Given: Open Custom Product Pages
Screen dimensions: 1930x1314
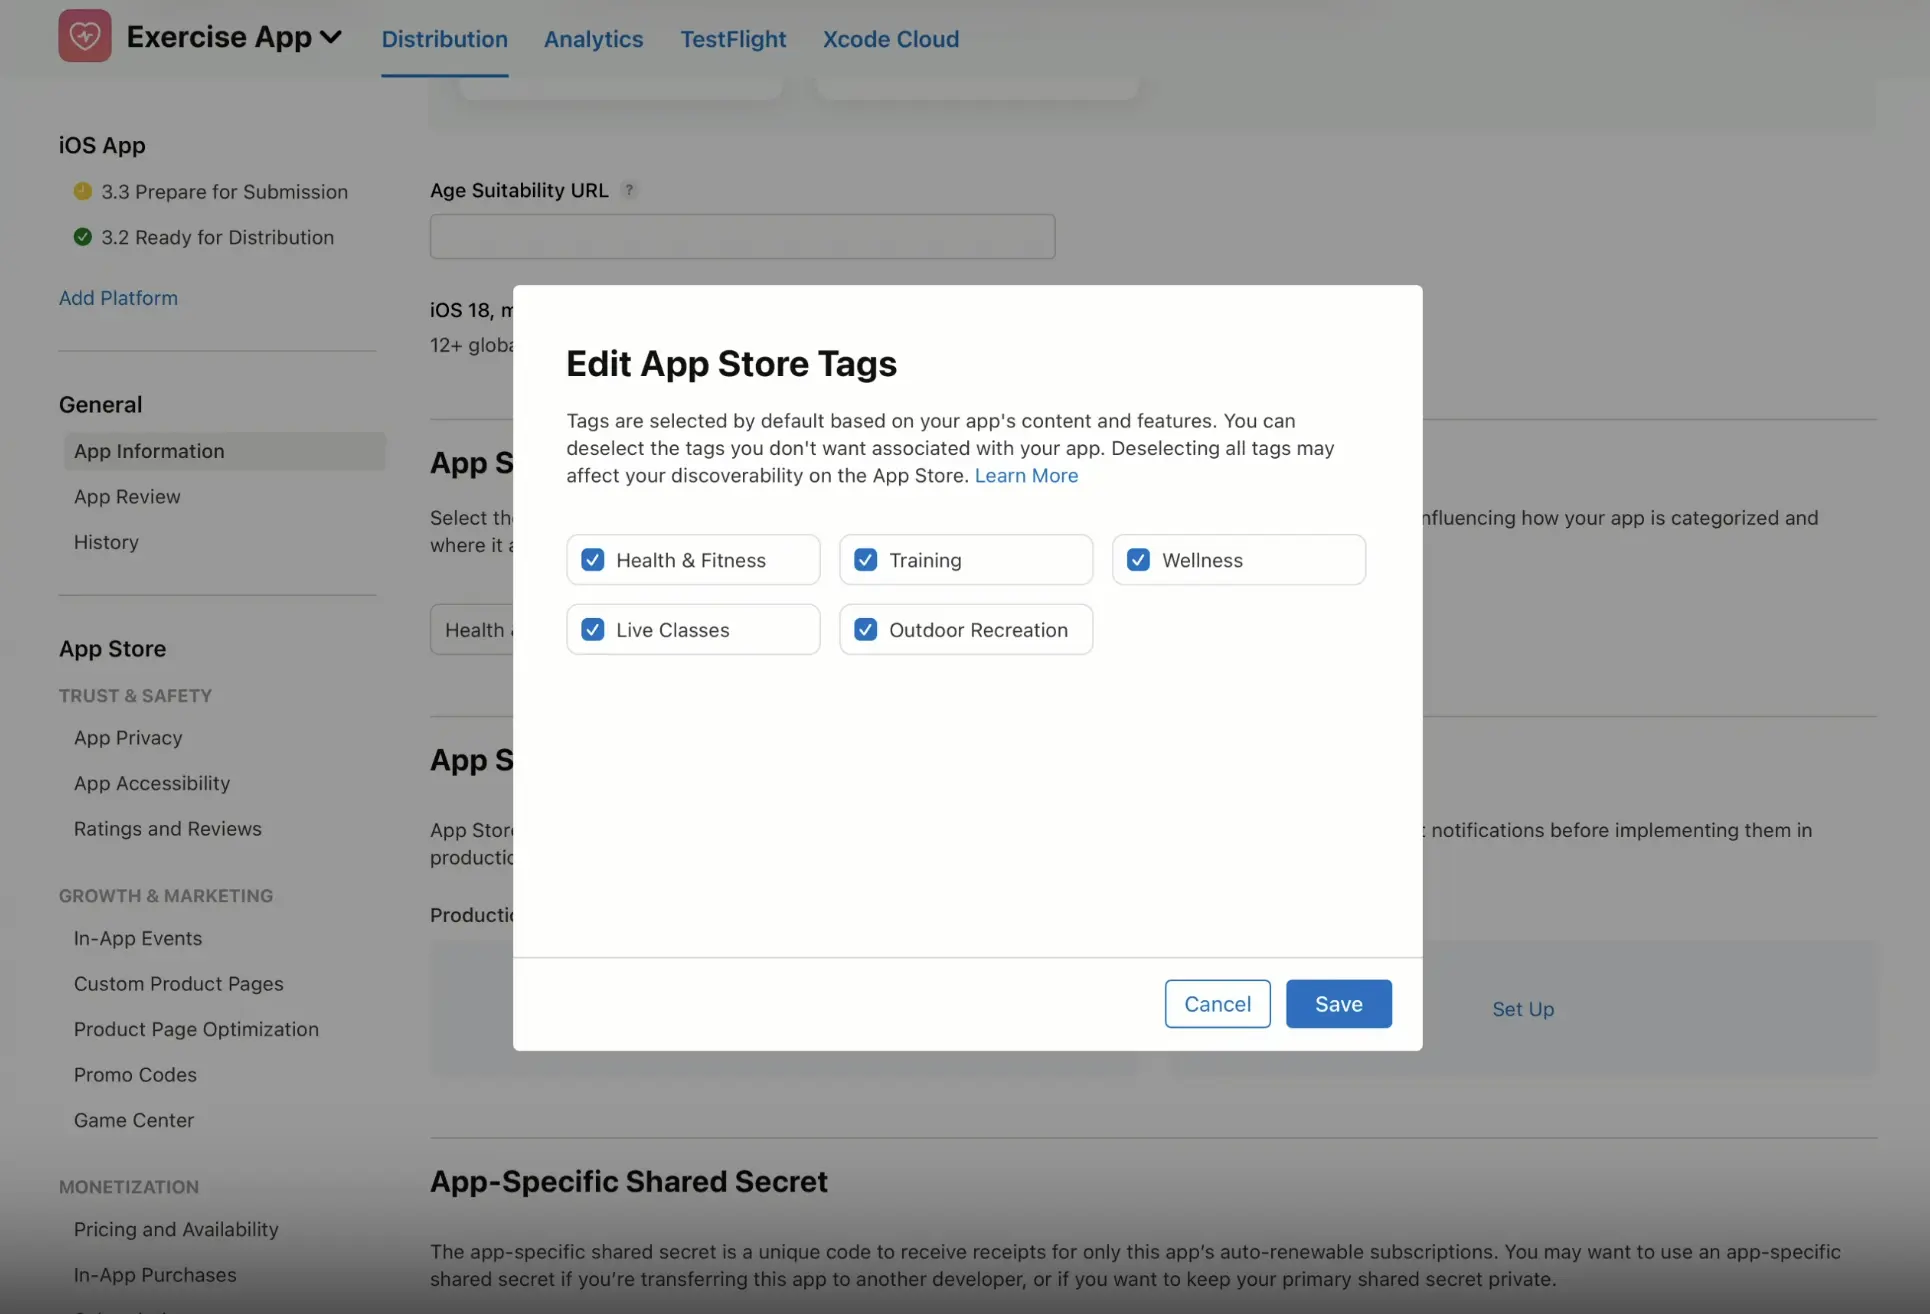Looking at the screenshot, I should tap(179, 984).
